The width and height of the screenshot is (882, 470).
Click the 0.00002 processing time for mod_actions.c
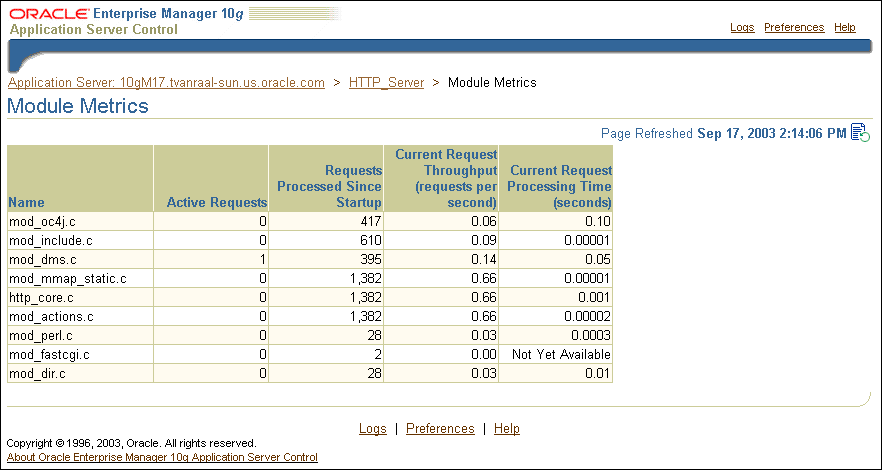588,317
